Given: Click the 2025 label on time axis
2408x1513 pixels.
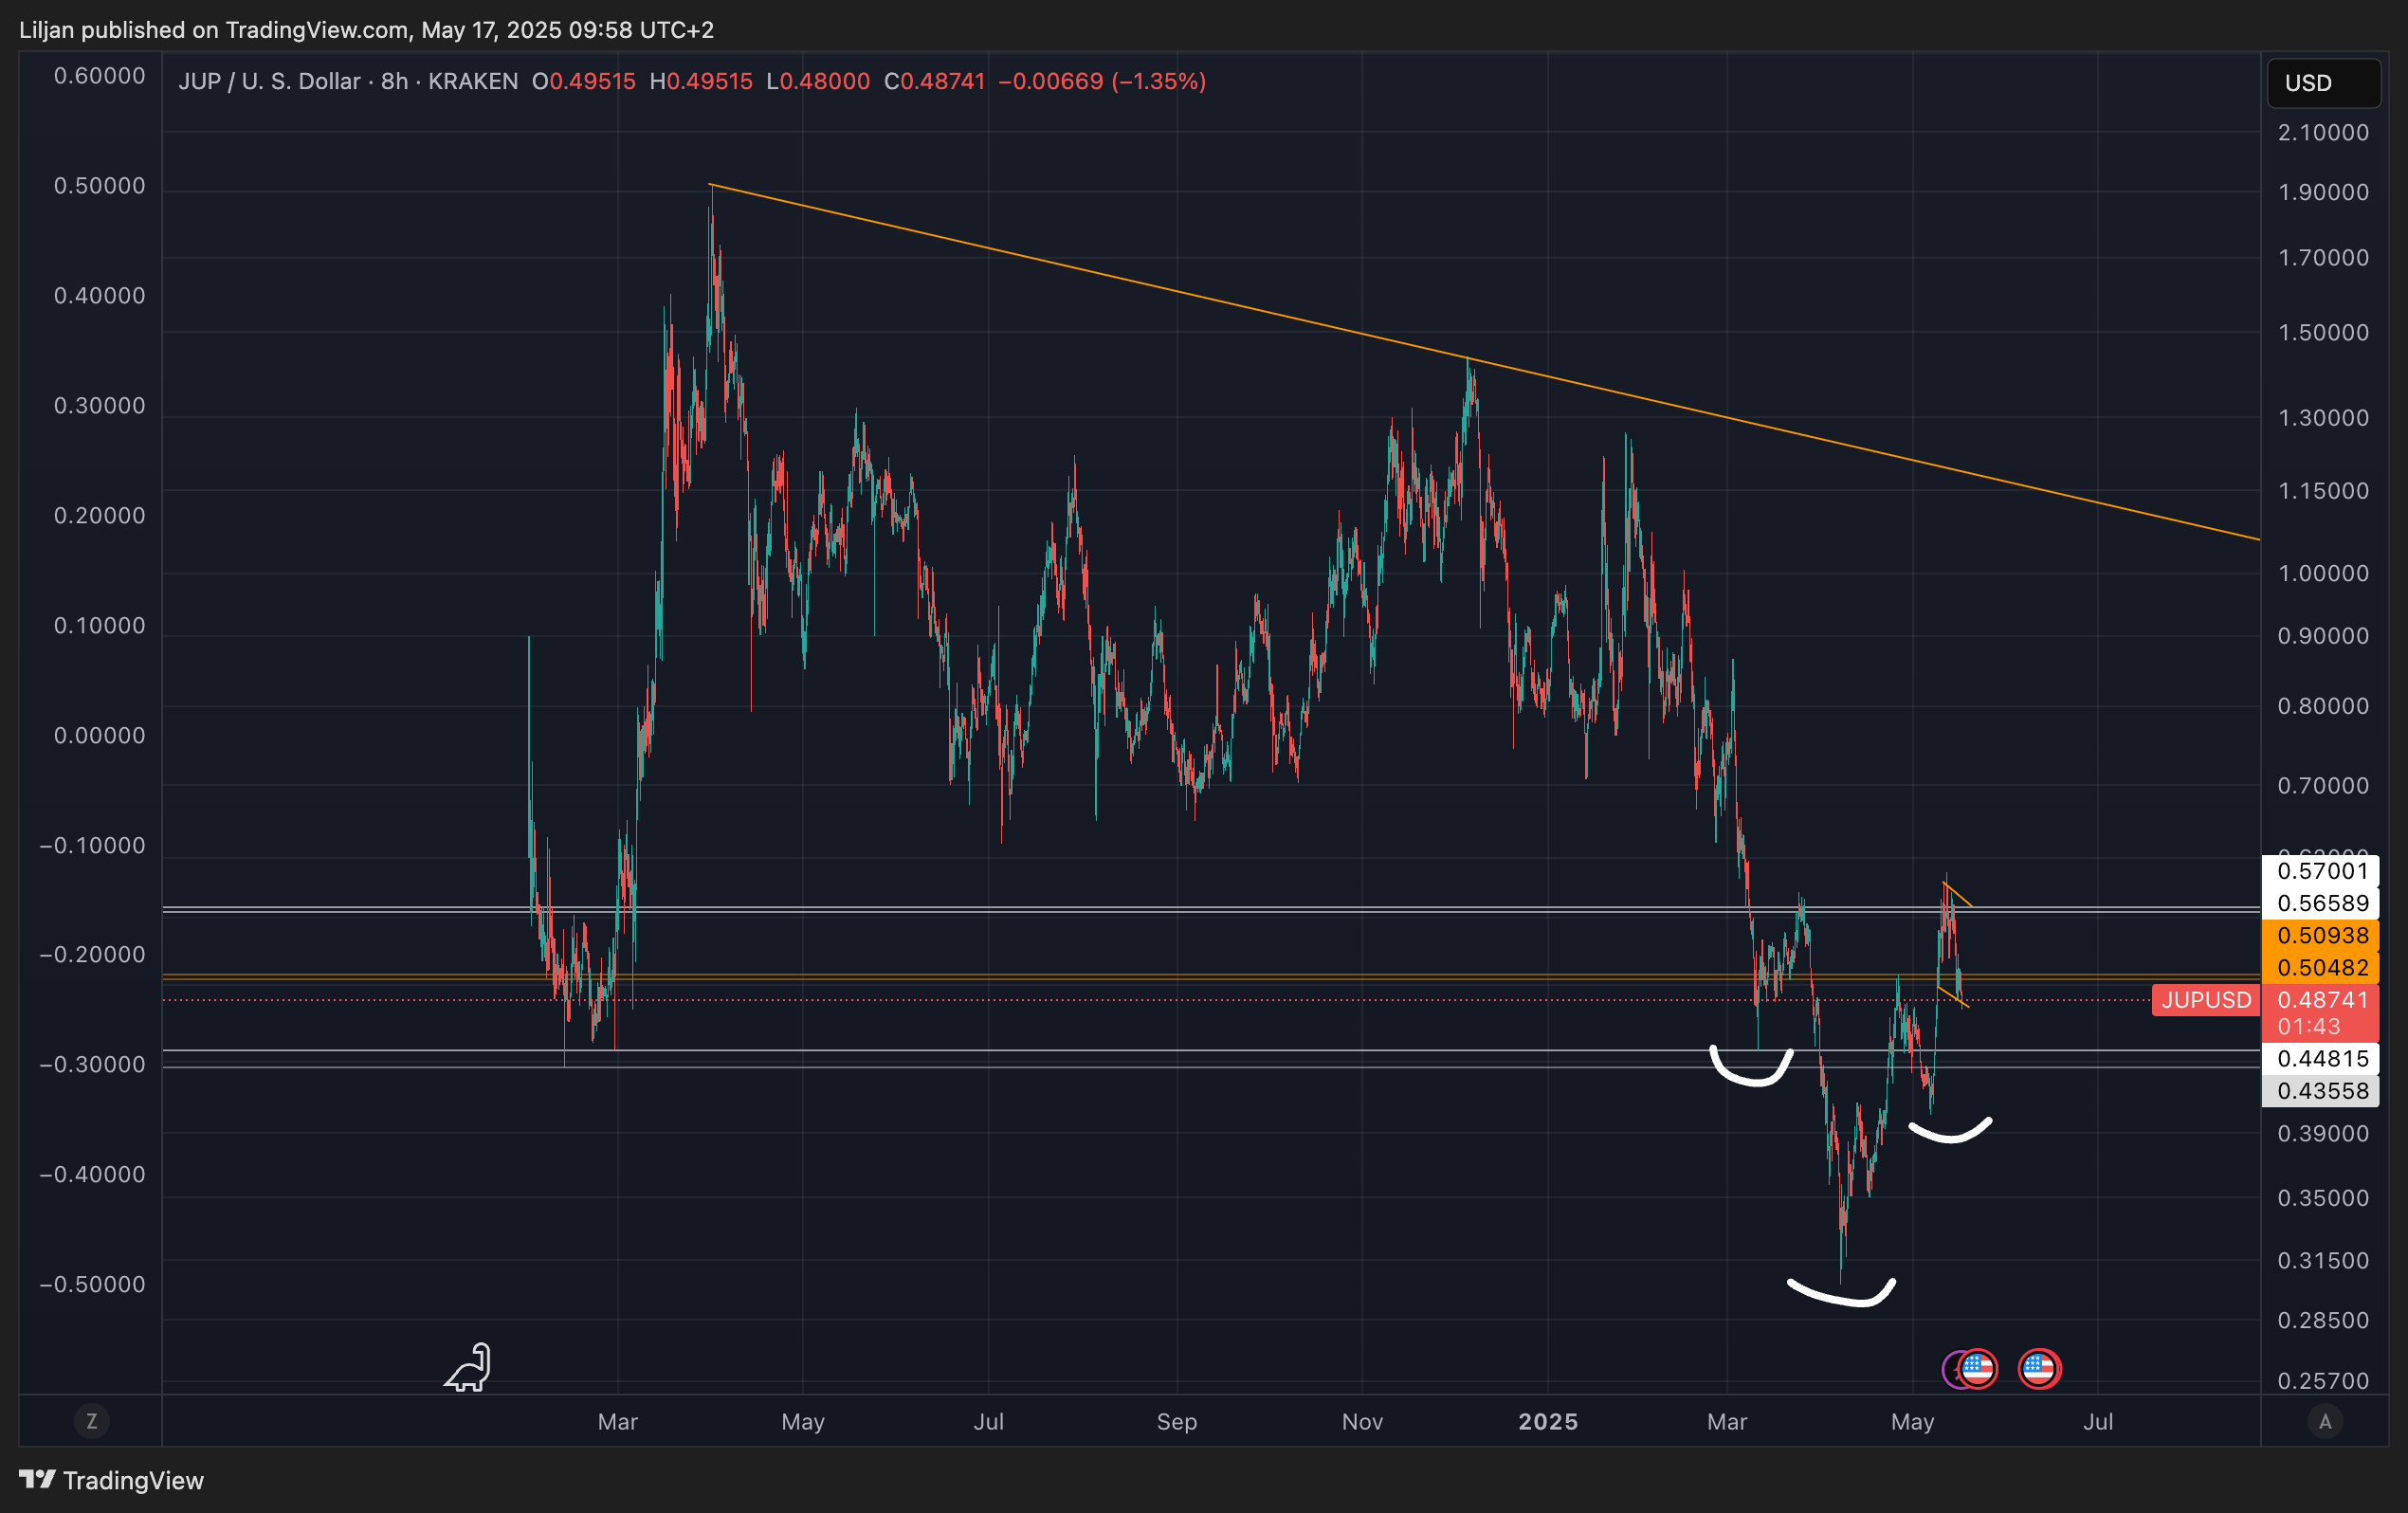Looking at the screenshot, I should click(x=1548, y=1421).
